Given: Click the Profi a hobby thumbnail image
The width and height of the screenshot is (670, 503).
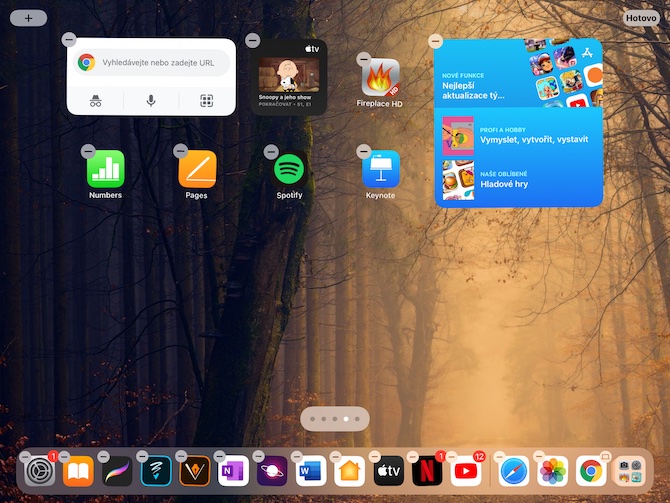Looking at the screenshot, I should click(458, 135).
